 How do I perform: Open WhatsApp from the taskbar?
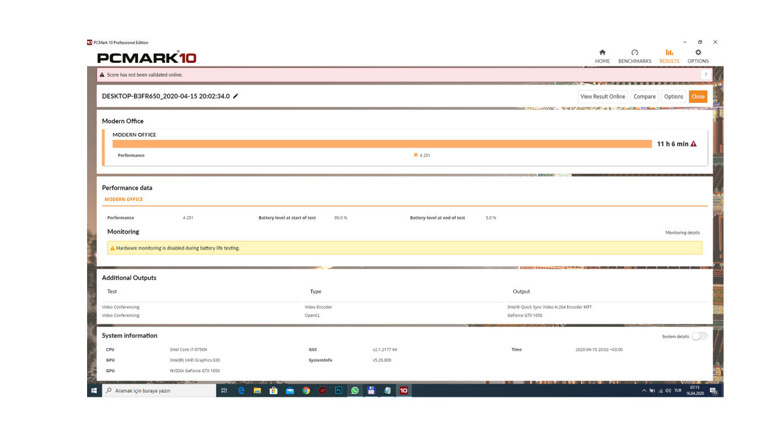coord(355,391)
